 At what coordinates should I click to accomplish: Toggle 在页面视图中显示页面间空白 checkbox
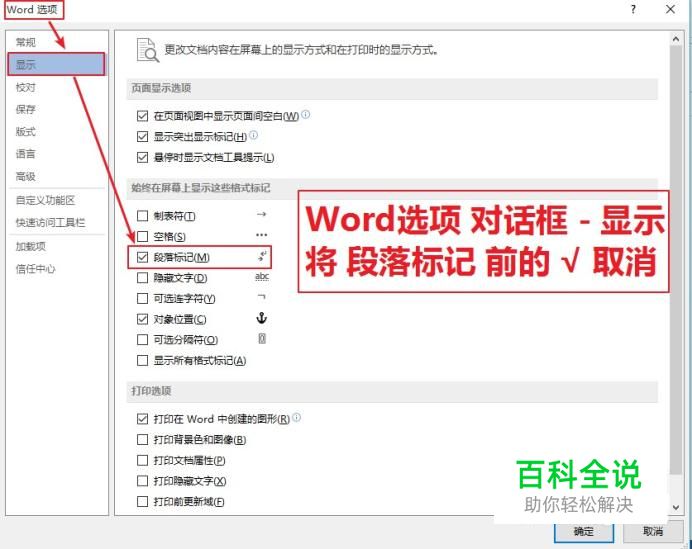[142, 116]
